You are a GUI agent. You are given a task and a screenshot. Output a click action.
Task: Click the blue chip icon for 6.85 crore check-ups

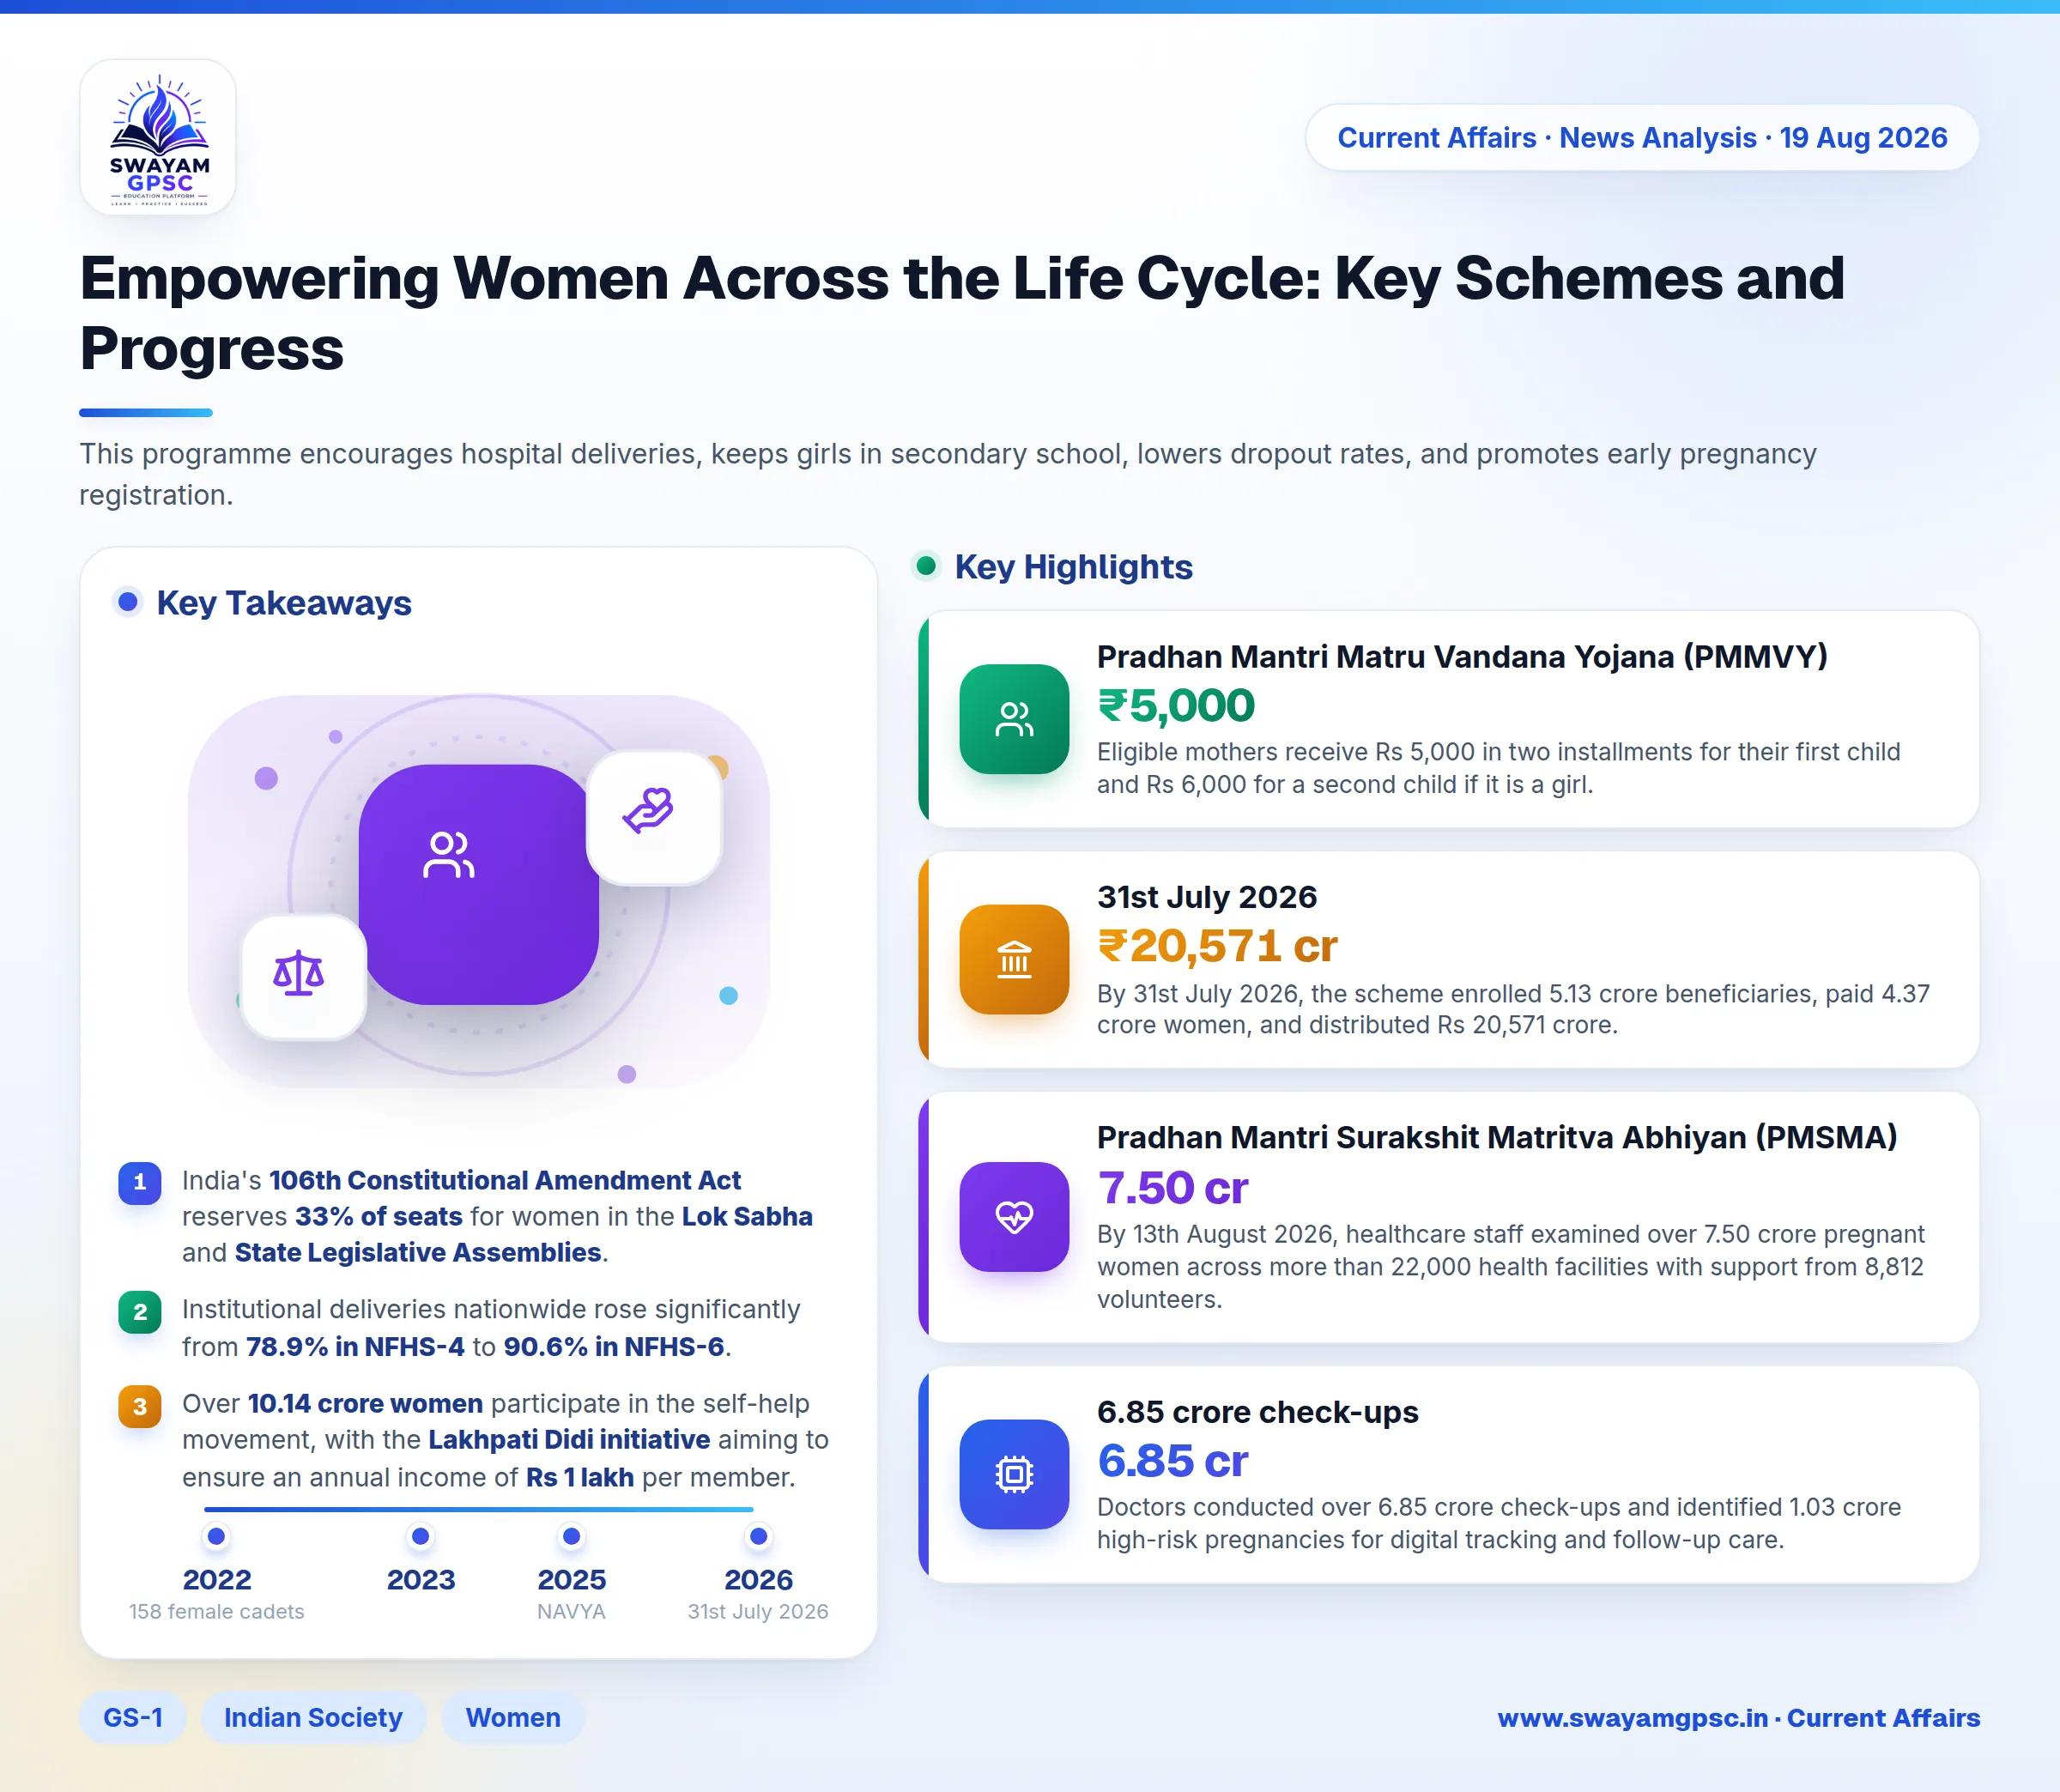[1014, 1474]
